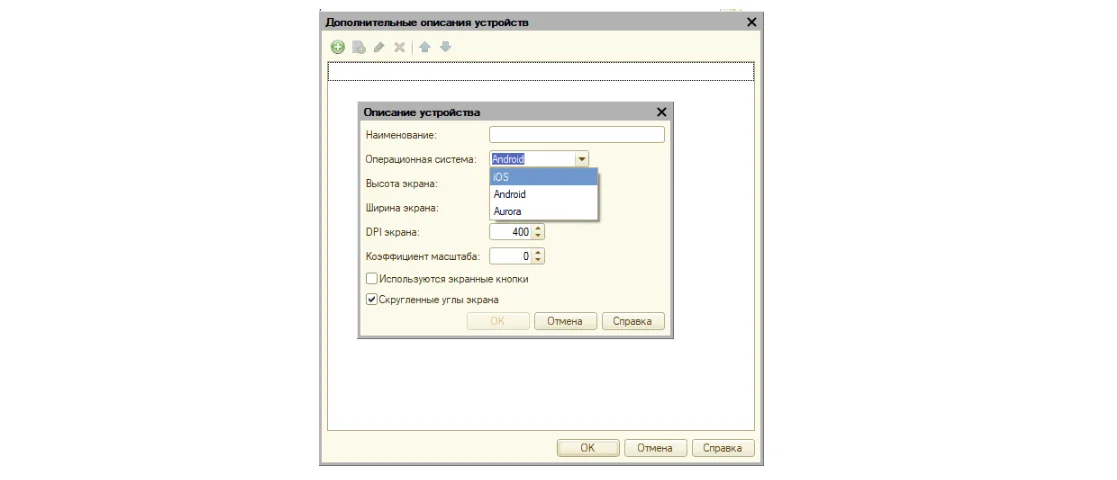Increase DPI экрана with up spinner
The image size is (1117, 480).
(539, 229)
